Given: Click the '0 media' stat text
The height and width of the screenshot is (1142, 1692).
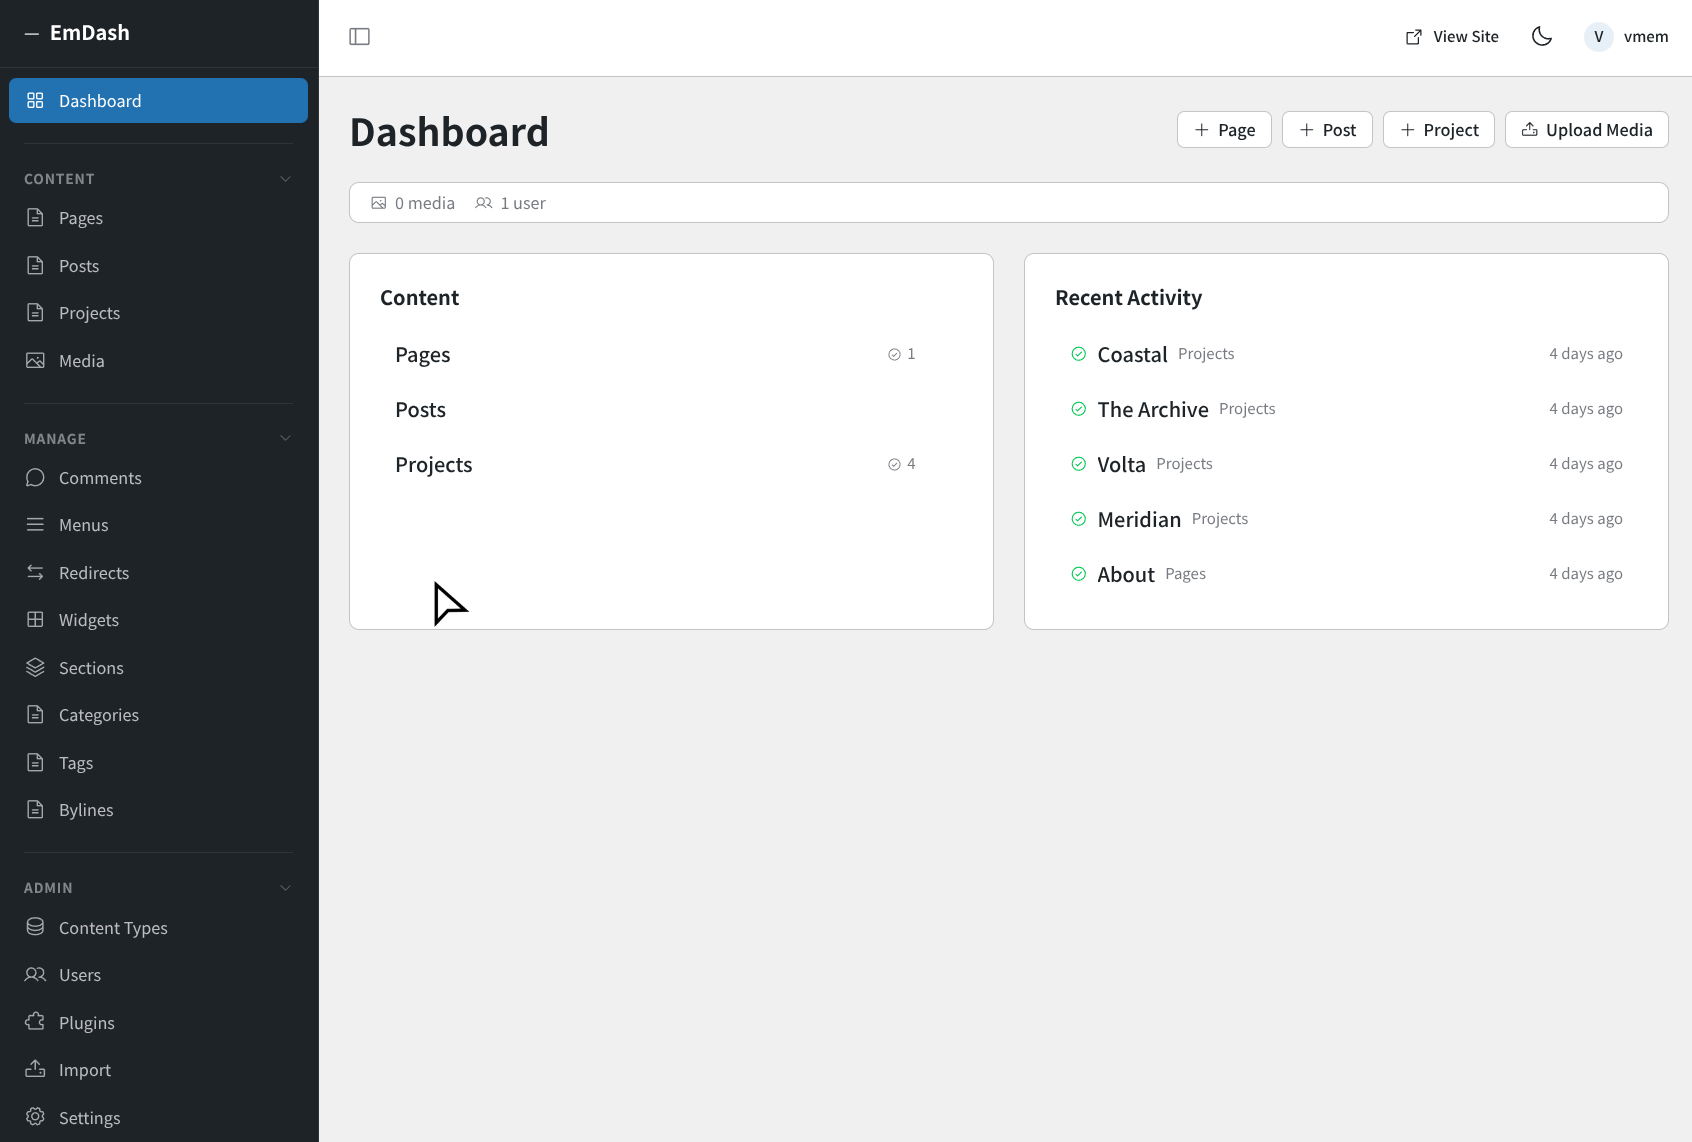Looking at the screenshot, I should [425, 203].
